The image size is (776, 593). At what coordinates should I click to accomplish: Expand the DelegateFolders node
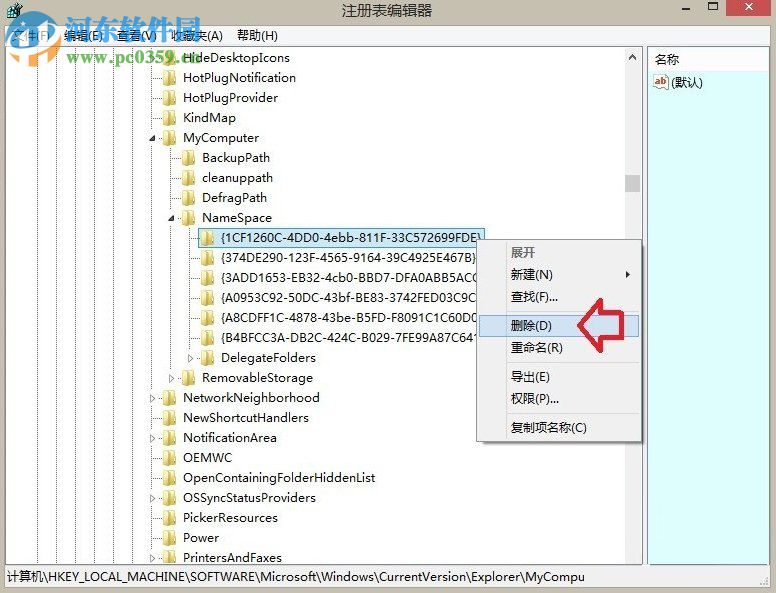click(191, 358)
